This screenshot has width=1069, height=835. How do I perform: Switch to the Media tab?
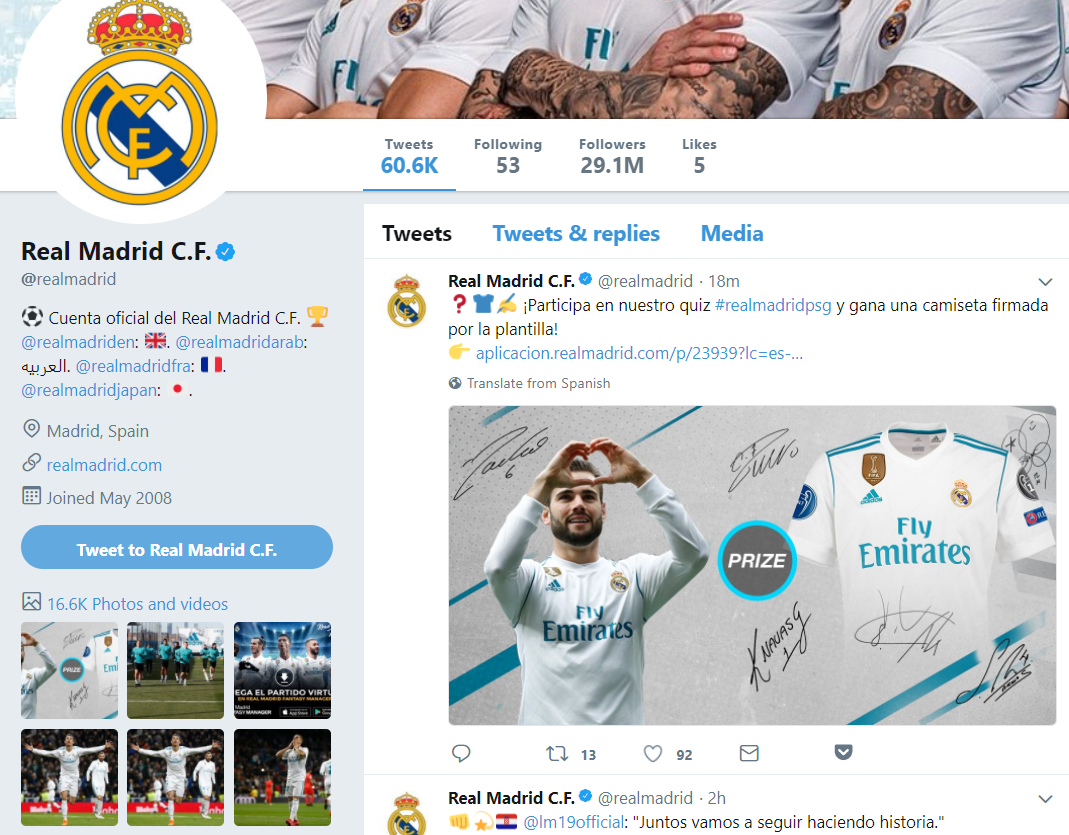click(x=732, y=233)
